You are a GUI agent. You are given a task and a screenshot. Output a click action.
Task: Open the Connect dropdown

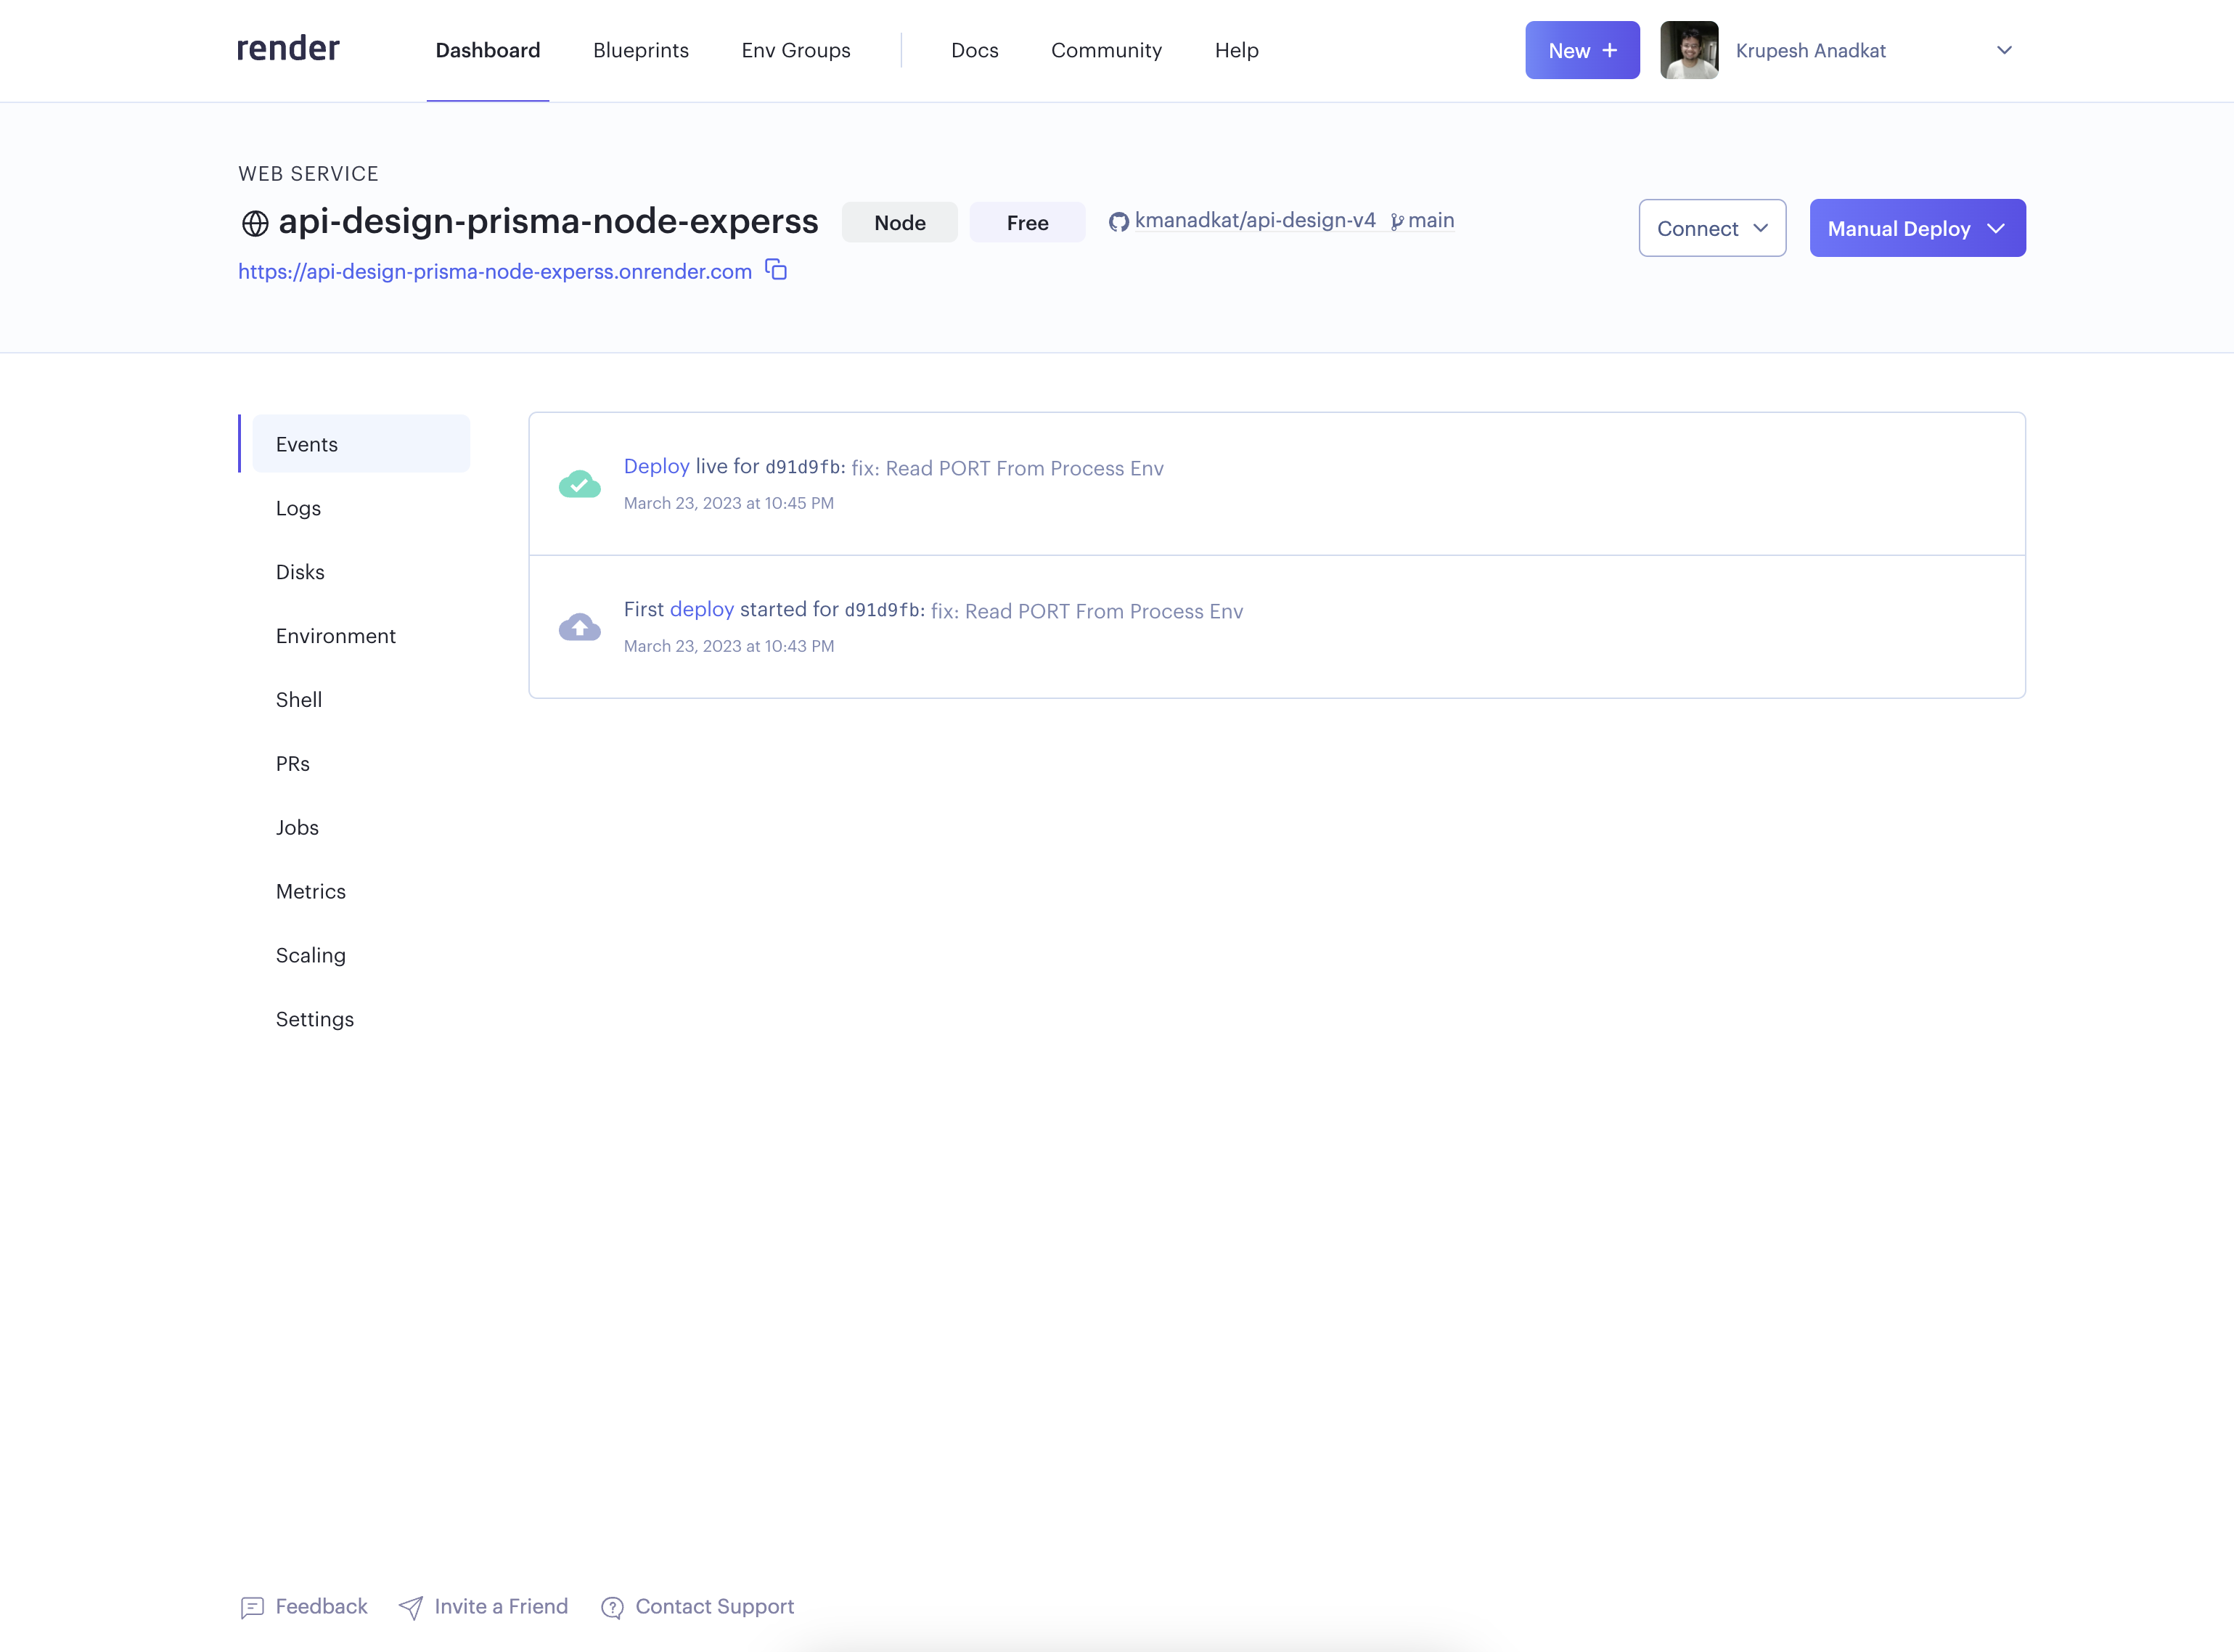click(x=1711, y=228)
